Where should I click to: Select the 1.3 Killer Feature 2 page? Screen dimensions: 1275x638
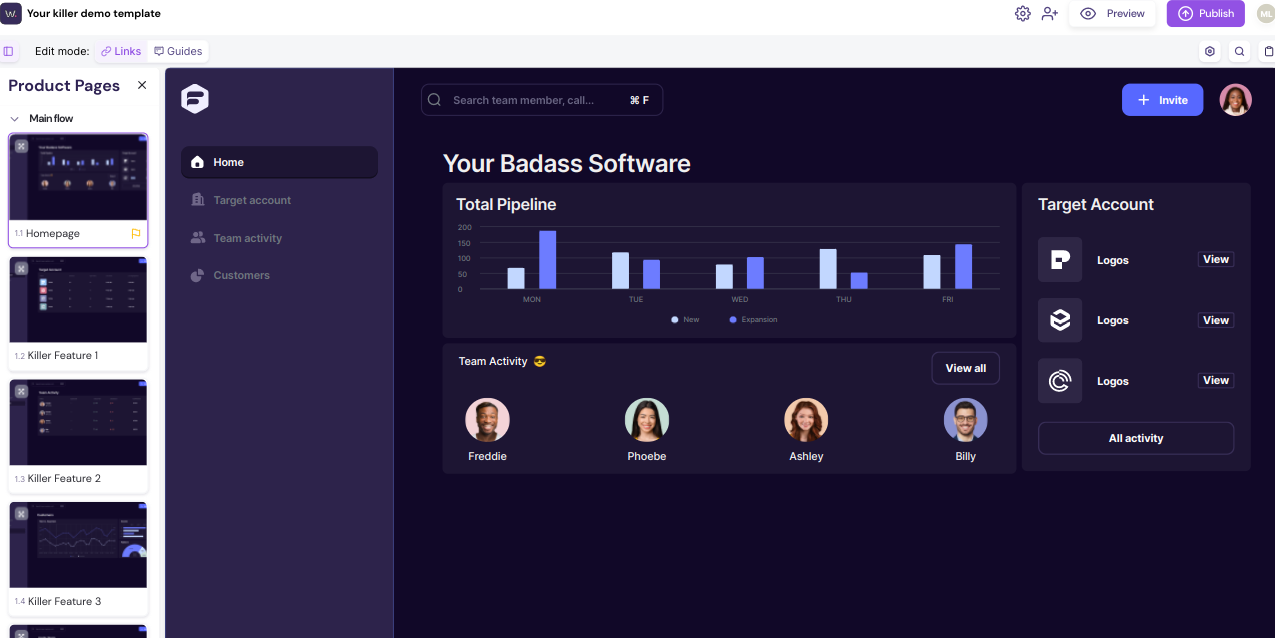(x=78, y=436)
